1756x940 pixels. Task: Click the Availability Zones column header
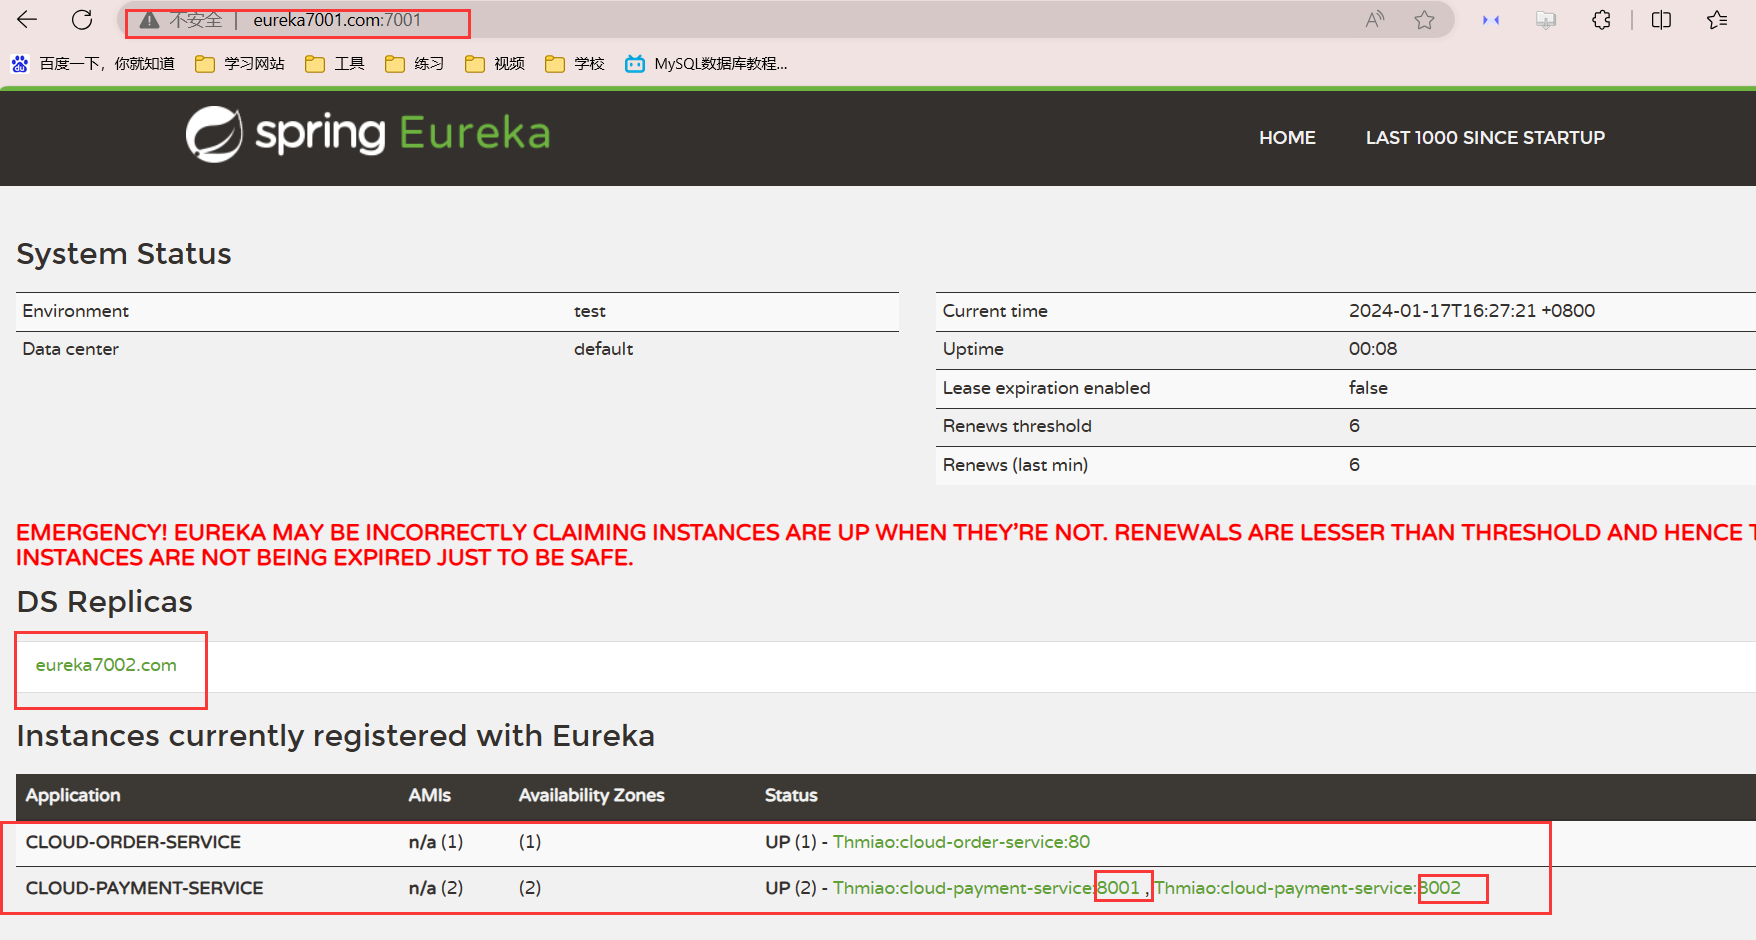click(x=591, y=795)
